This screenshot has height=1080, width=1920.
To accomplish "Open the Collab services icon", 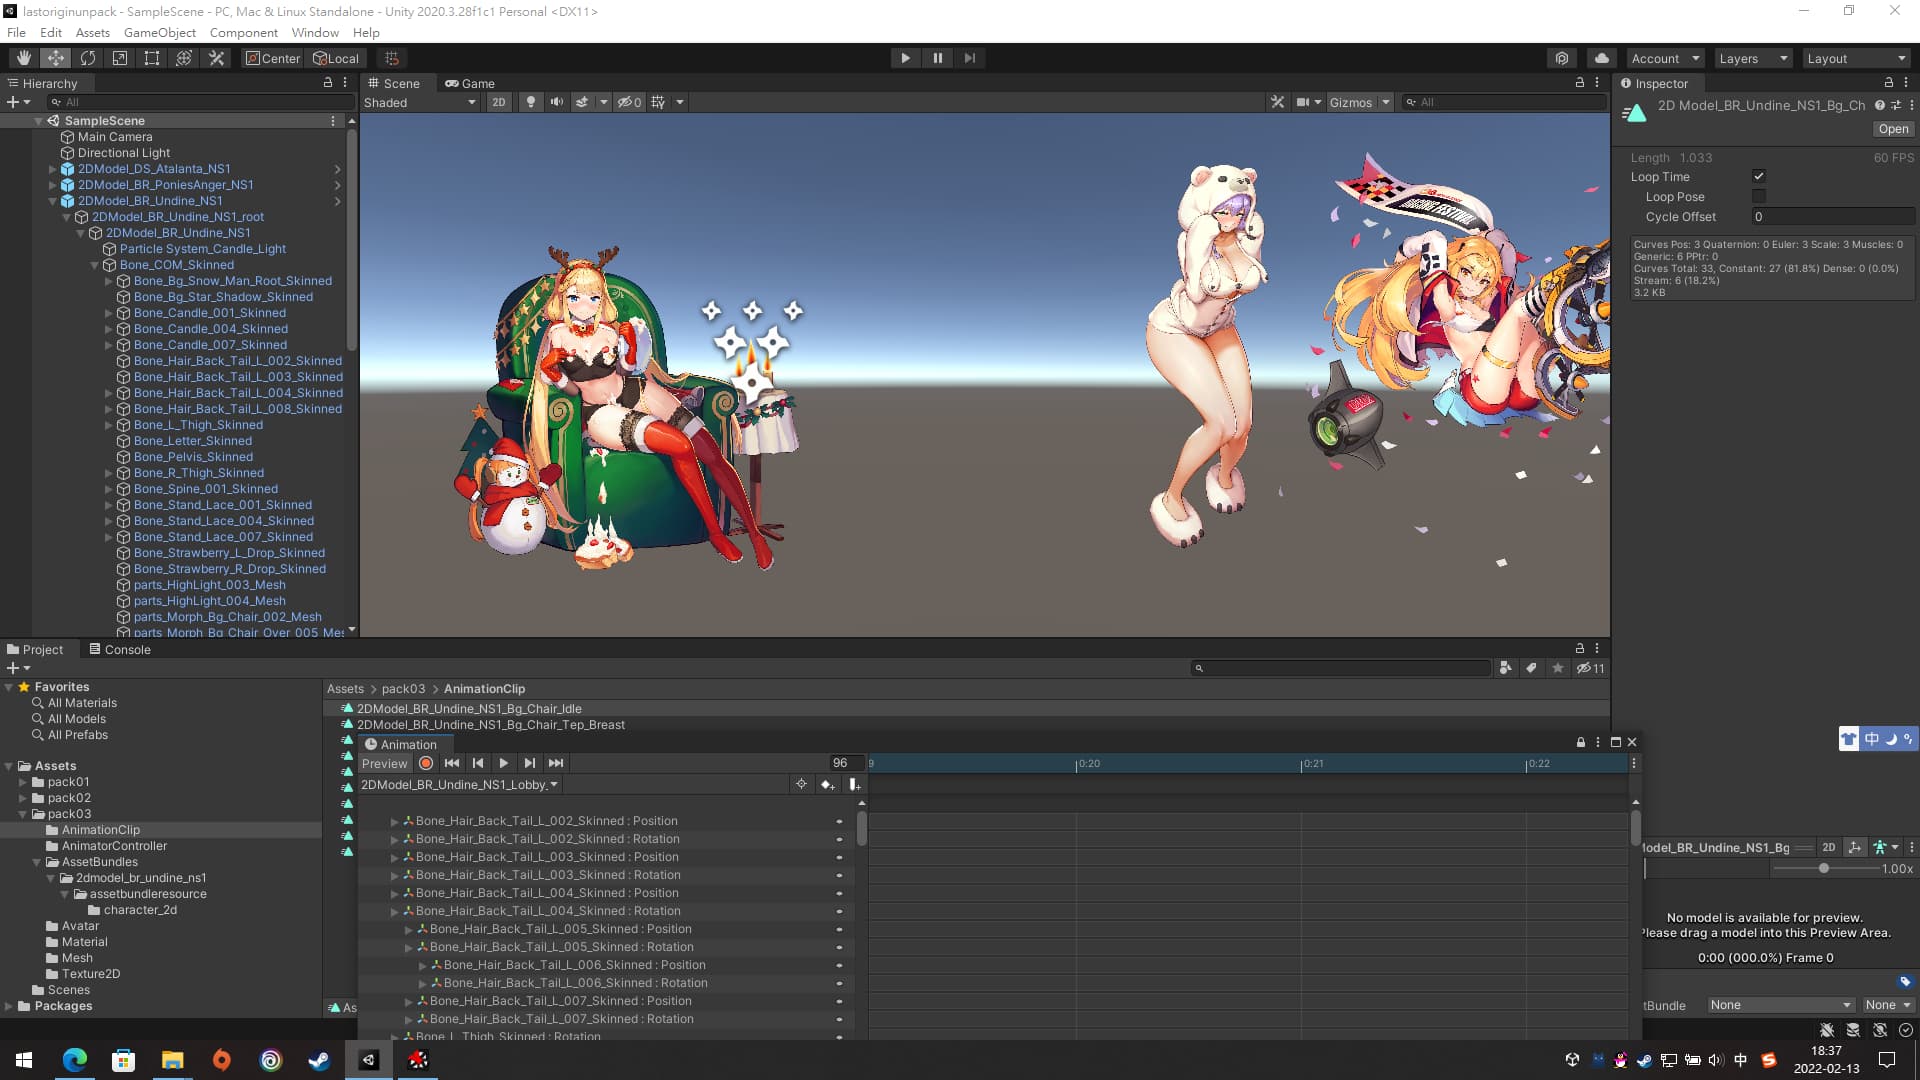I will pyautogui.click(x=1562, y=58).
